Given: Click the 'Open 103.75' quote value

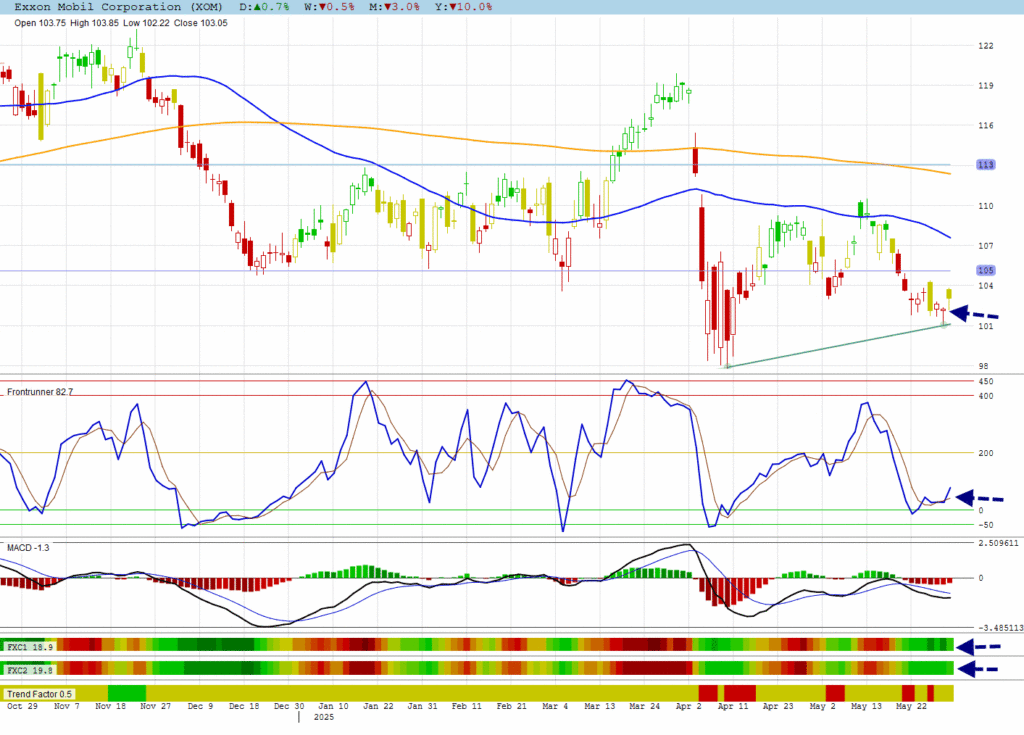Looking at the screenshot, I should [40, 23].
